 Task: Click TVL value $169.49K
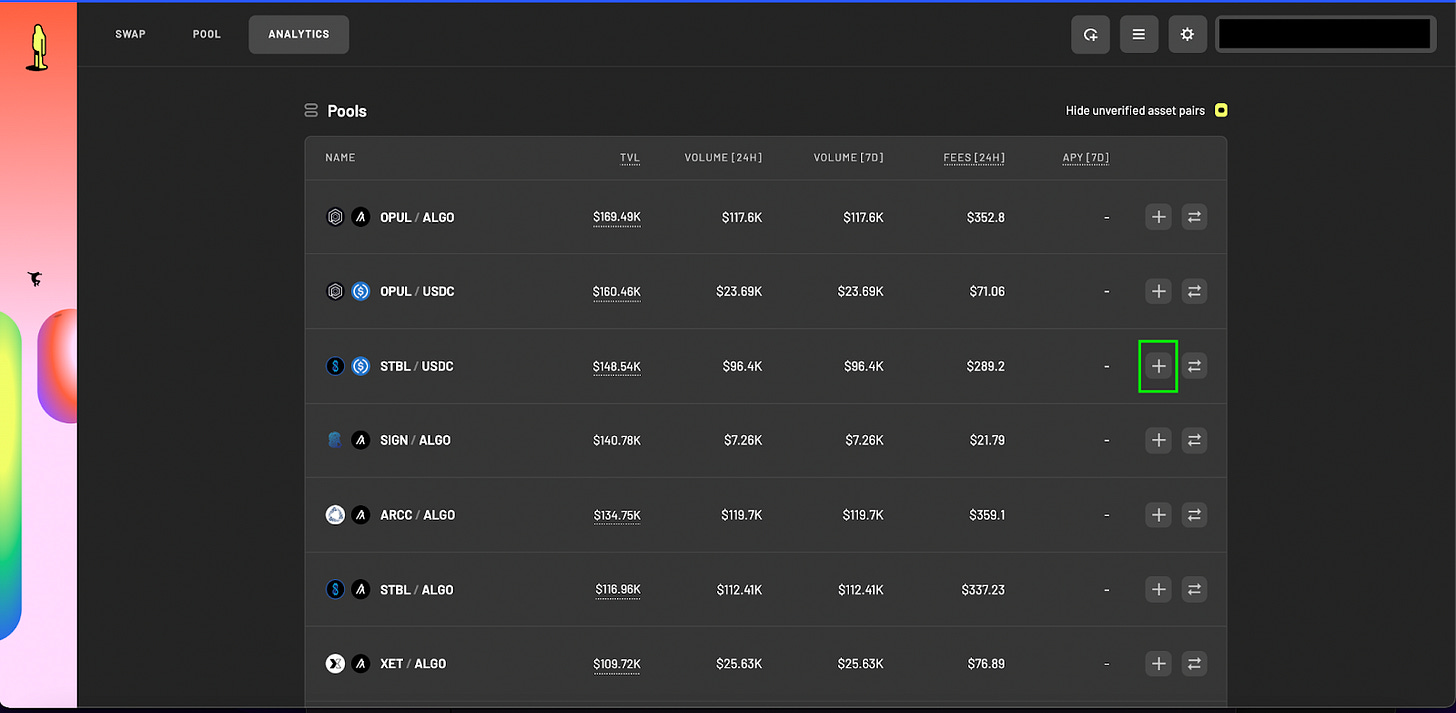(x=616, y=217)
